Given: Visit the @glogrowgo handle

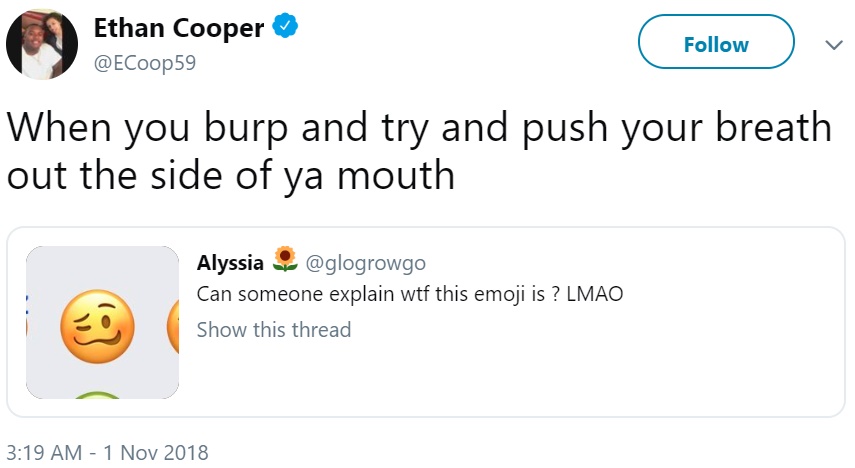Looking at the screenshot, I should point(366,263).
